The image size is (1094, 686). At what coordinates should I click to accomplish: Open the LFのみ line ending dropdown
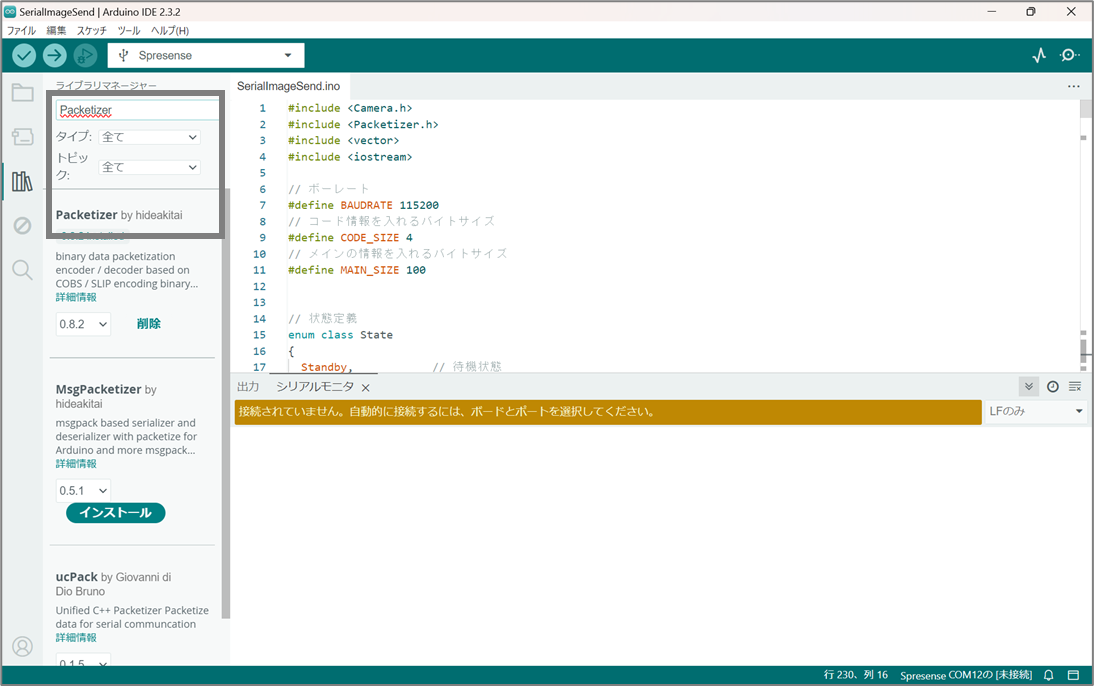1036,412
